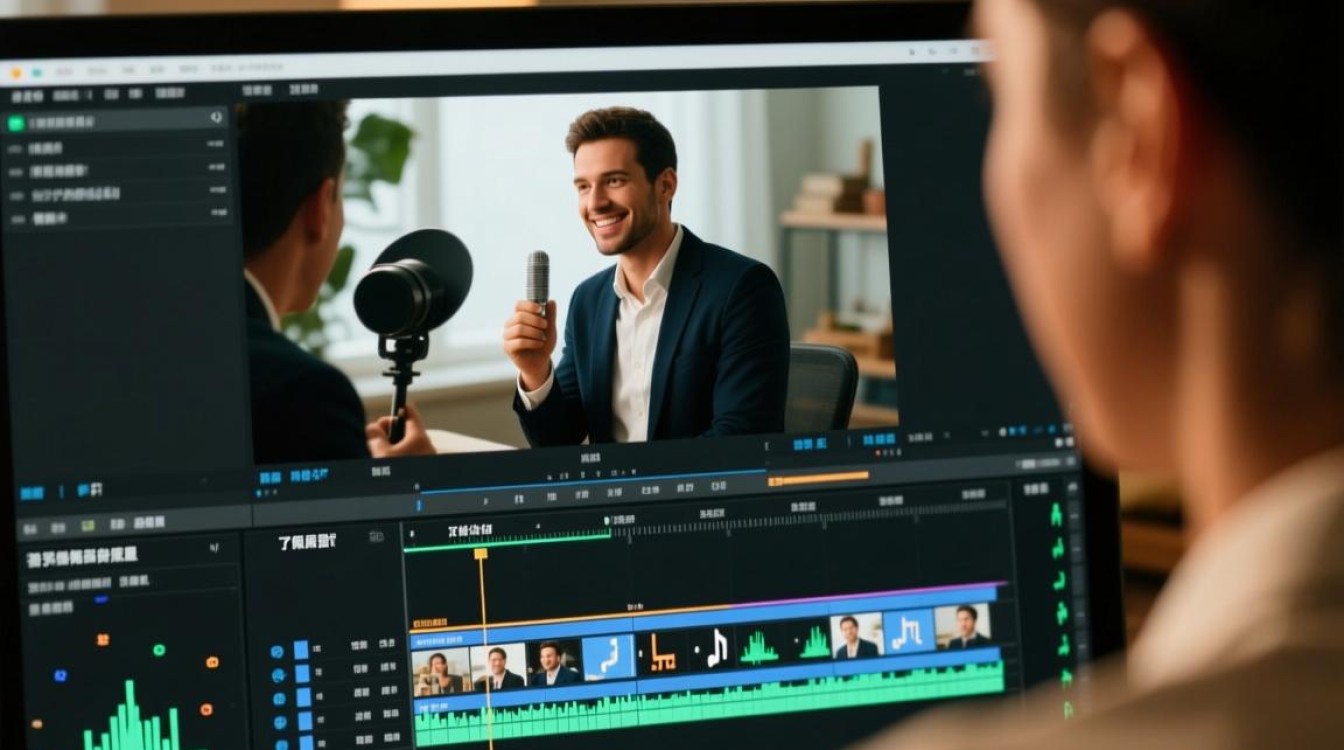The height and width of the screenshot is (750, 1344).
Task: Click the topmost blue circular icon in the track list
Action: 277,652
